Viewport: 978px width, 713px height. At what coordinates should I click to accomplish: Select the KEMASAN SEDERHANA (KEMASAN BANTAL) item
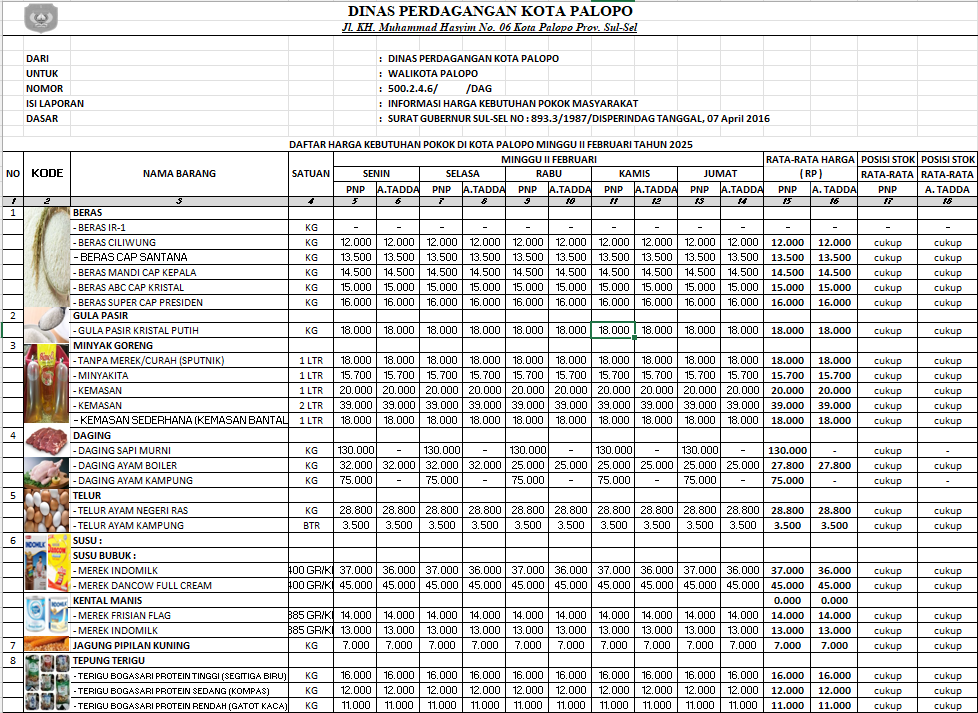point(180,420)
